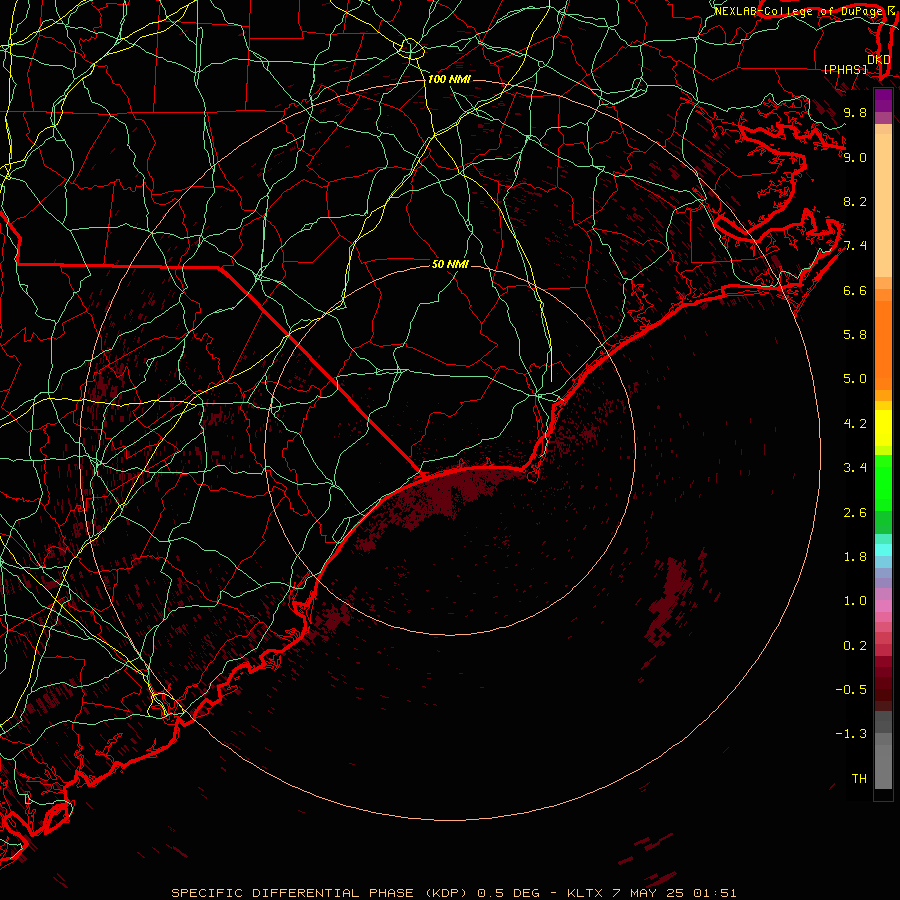Click the '1.8' value on the color scale

click(855, 557)
